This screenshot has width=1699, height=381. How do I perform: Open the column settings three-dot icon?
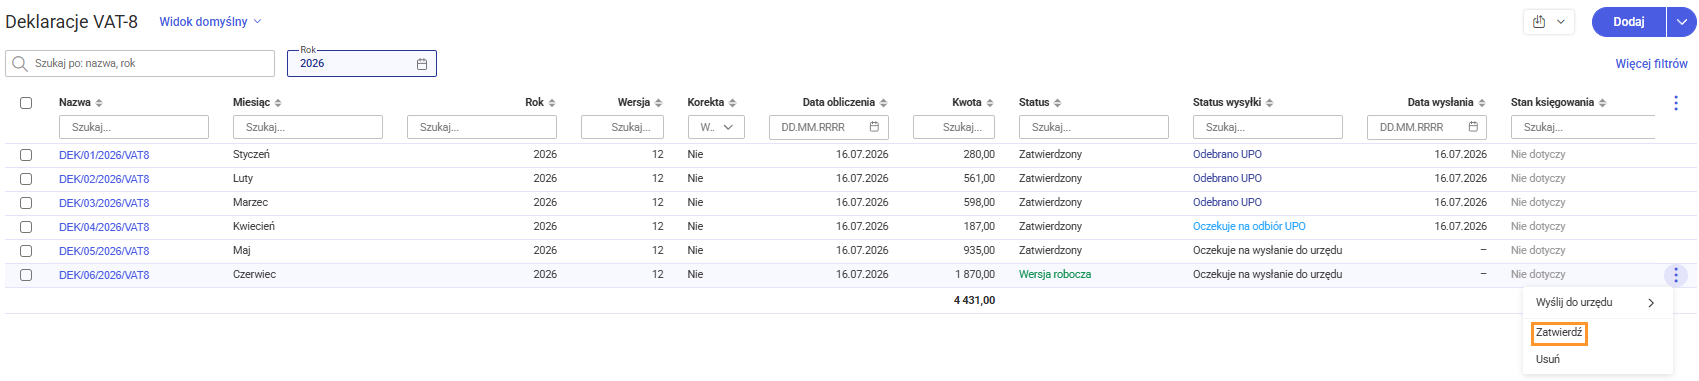click(1676, 103)
